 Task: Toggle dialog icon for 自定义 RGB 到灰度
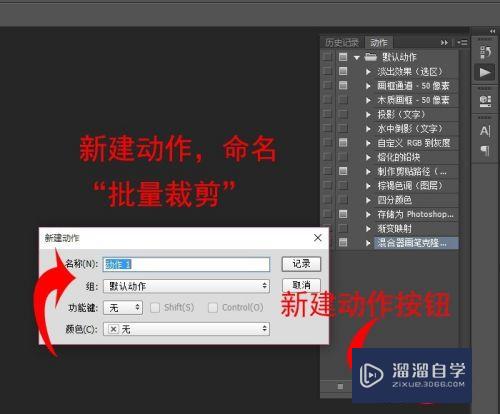pyautogui.click(x=343, y=143)
